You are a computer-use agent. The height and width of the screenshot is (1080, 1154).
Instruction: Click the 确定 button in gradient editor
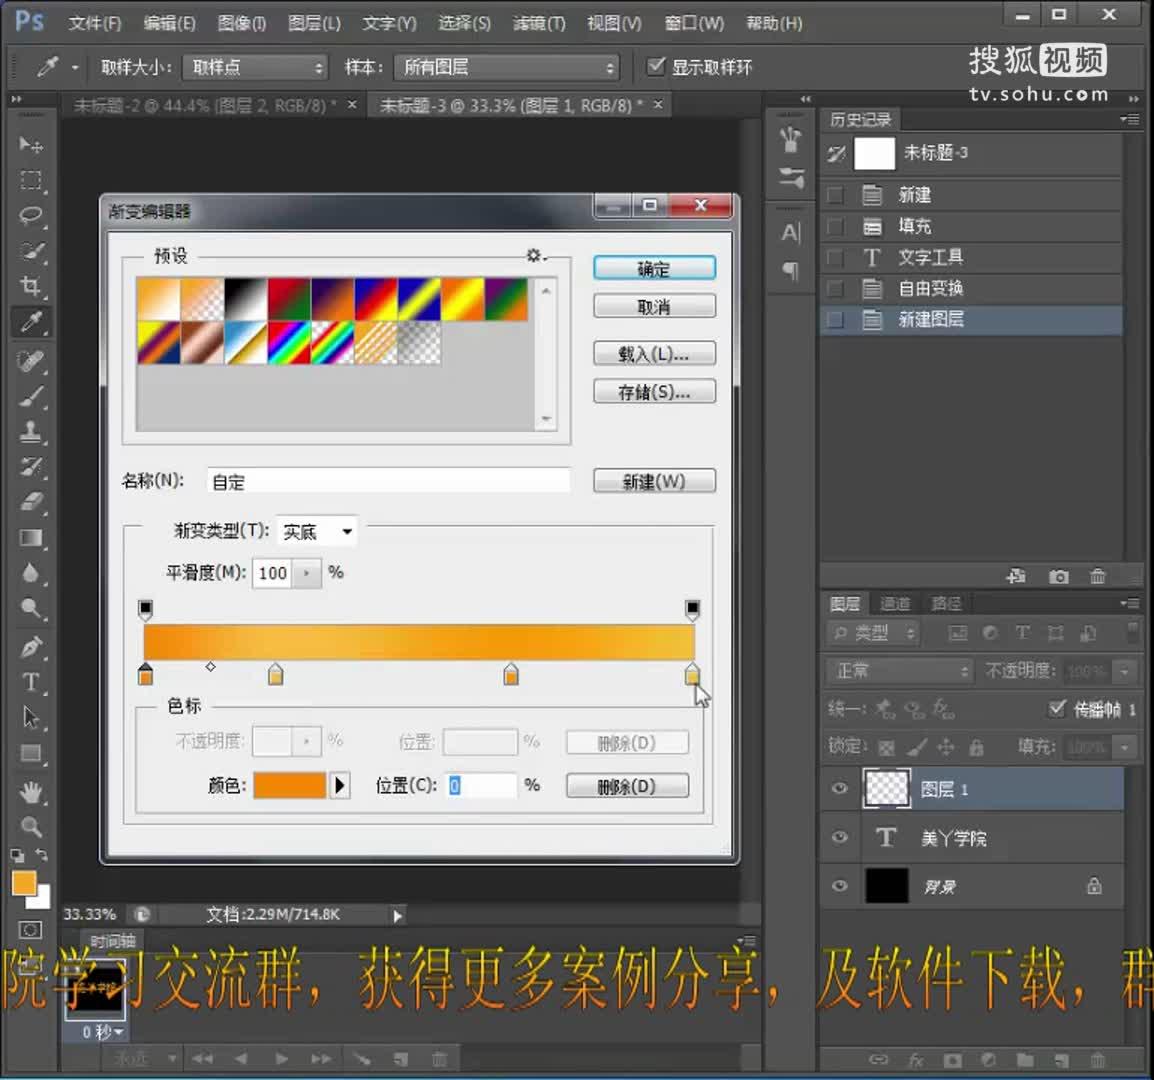coord(654,267)
